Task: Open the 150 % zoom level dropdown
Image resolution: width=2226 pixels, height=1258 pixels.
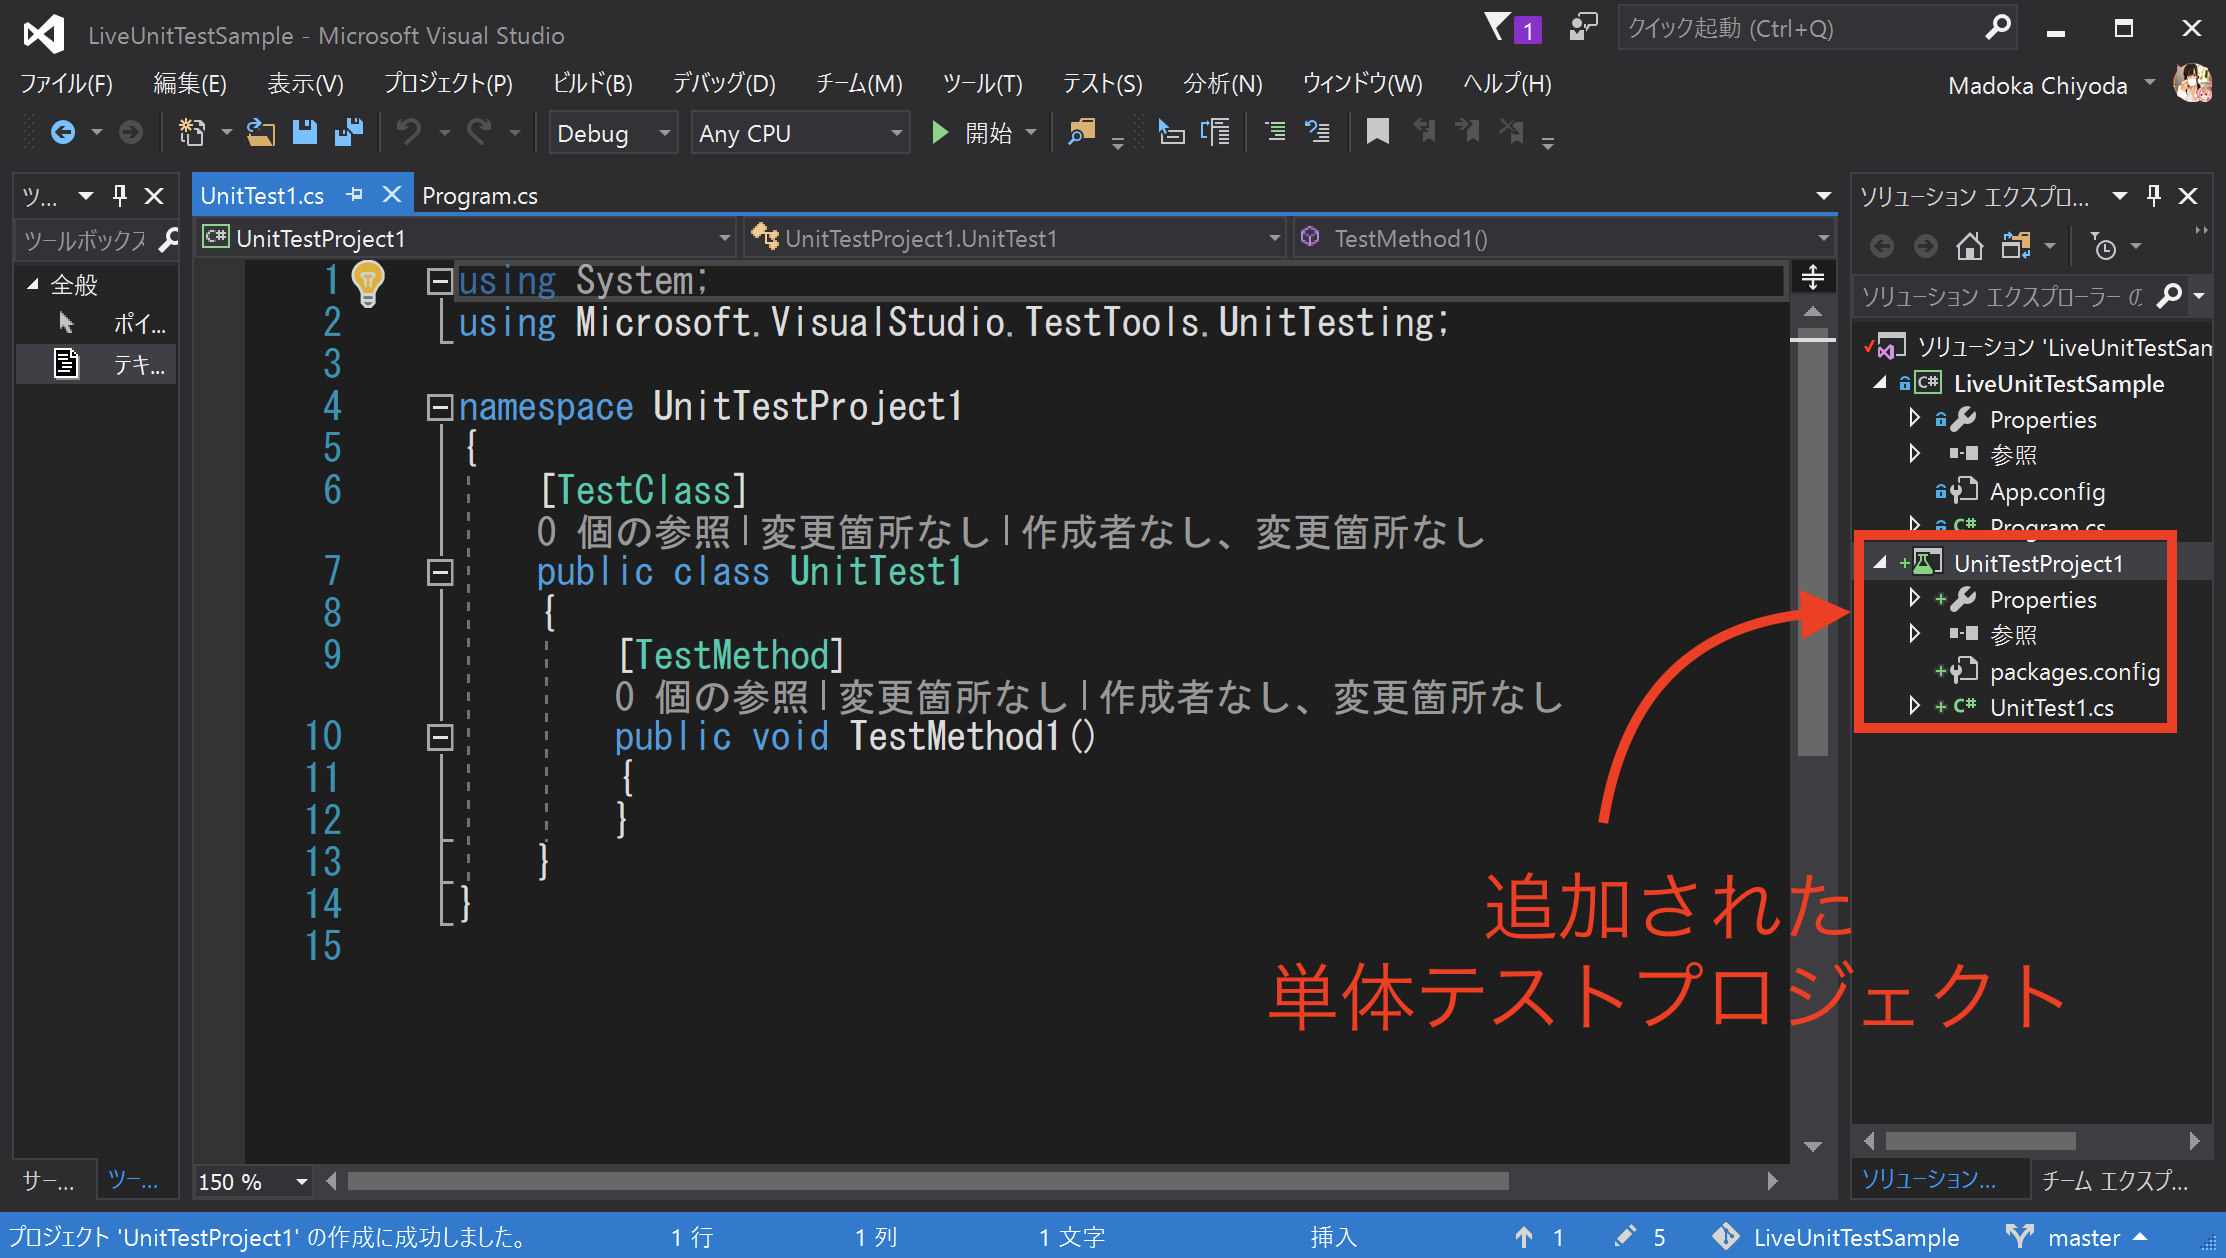Action: click(x=253, y=1182)
